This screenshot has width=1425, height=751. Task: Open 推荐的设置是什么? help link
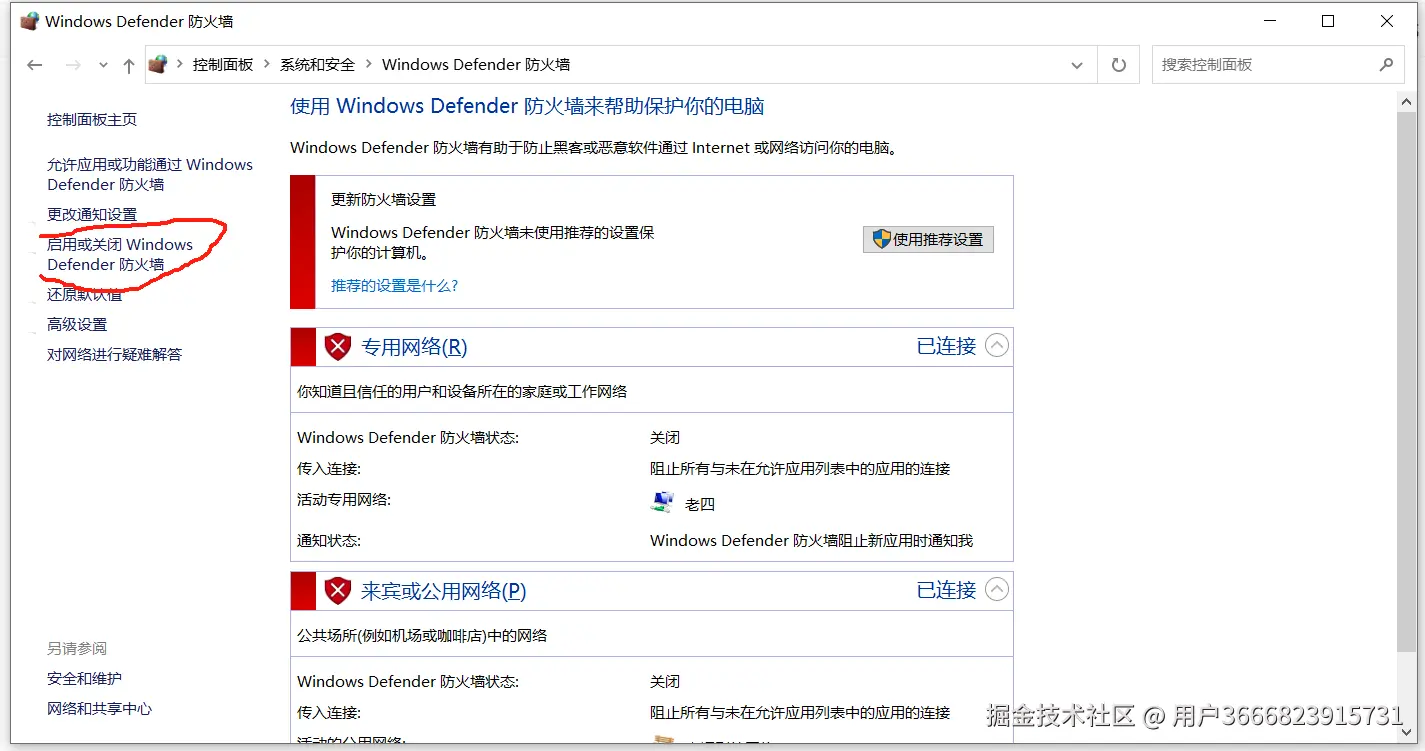point(395,285)
